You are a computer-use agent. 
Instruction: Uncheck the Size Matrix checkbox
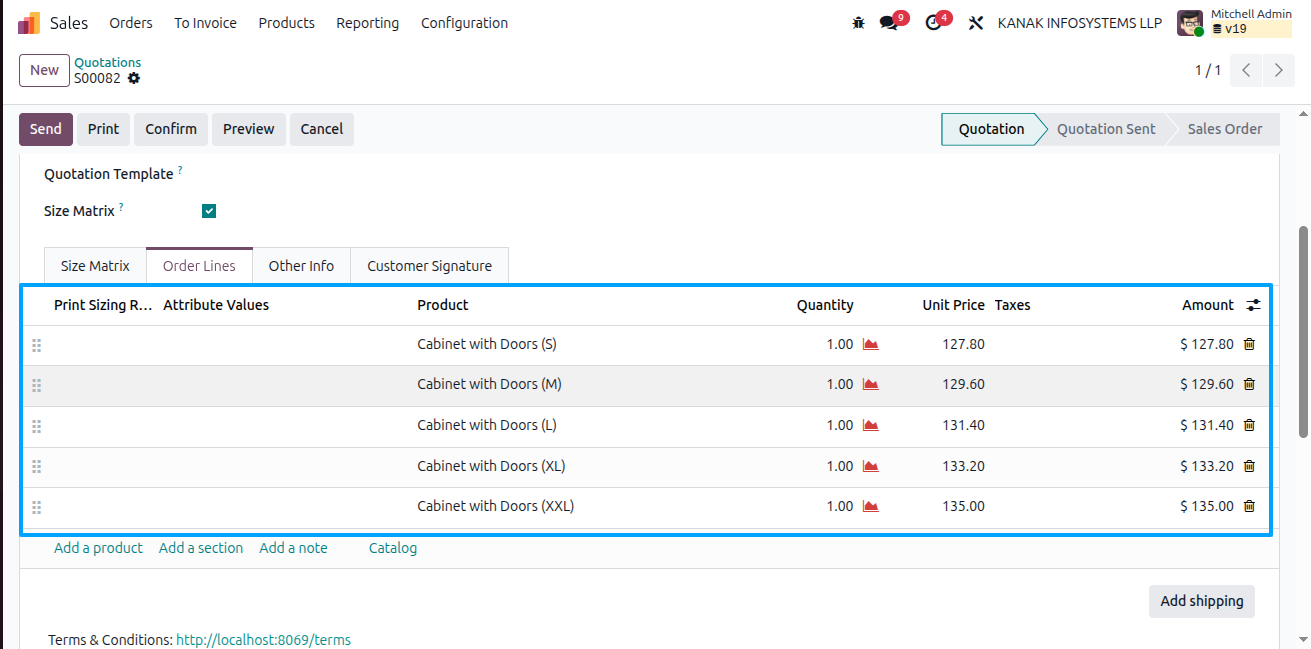click(x=209, y=211)
